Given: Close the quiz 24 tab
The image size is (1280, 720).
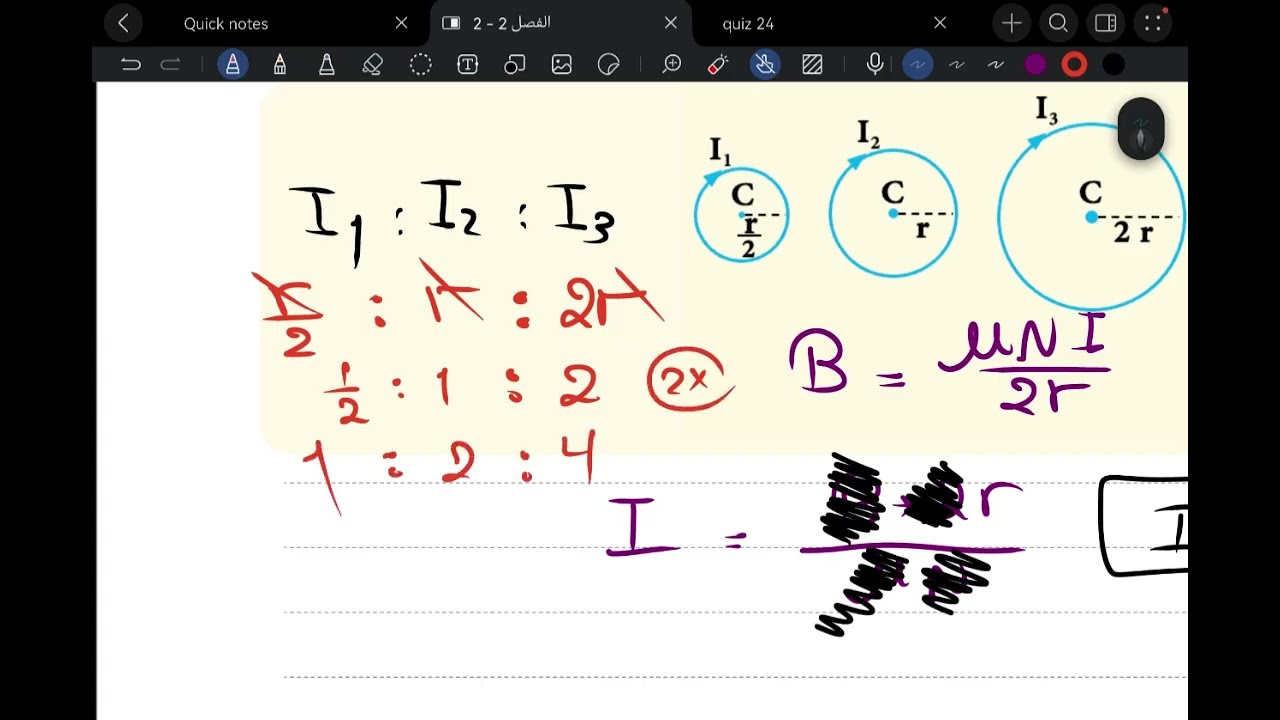Looking at the screenshot, I should click(940, 23).
